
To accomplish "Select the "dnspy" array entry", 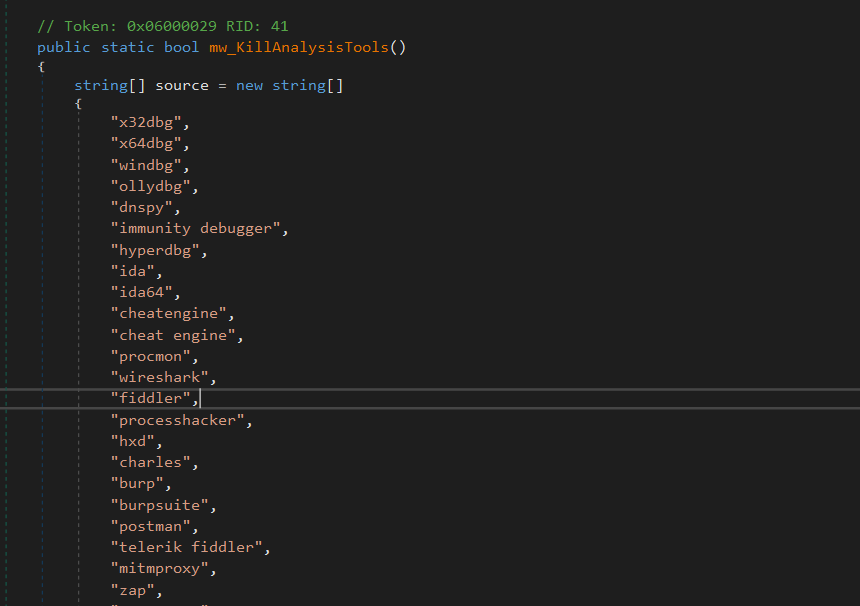I will click(142, 208).
